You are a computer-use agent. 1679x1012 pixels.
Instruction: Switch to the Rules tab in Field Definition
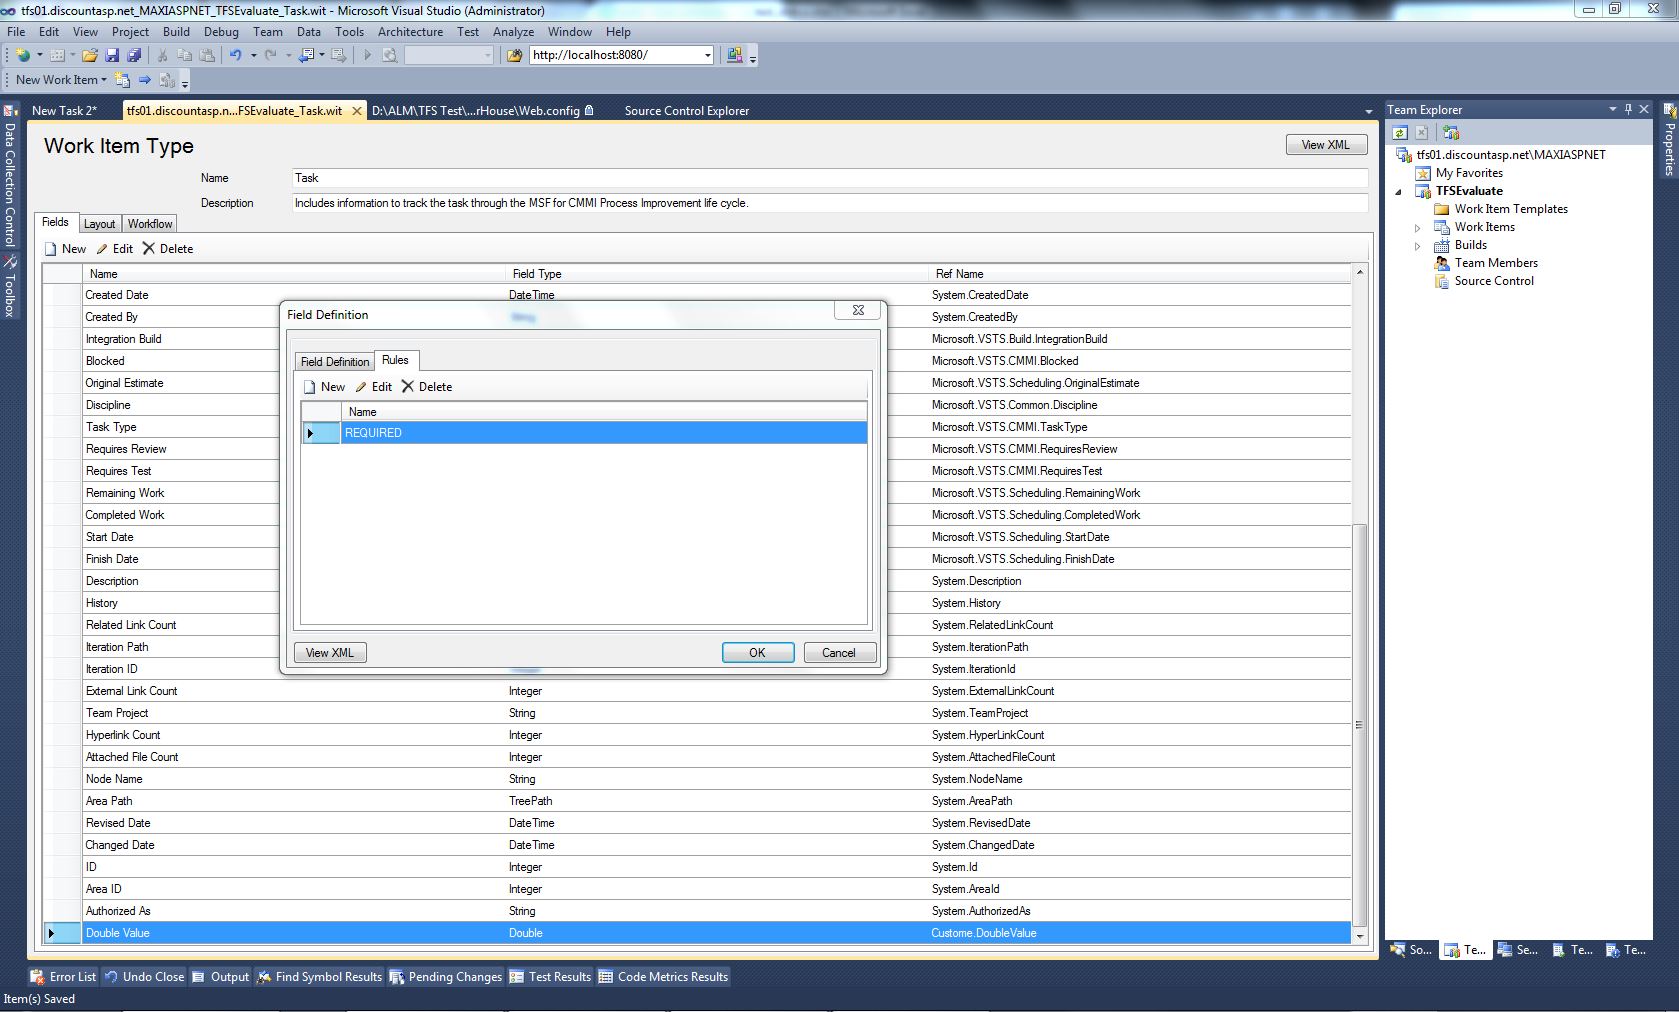395,360
